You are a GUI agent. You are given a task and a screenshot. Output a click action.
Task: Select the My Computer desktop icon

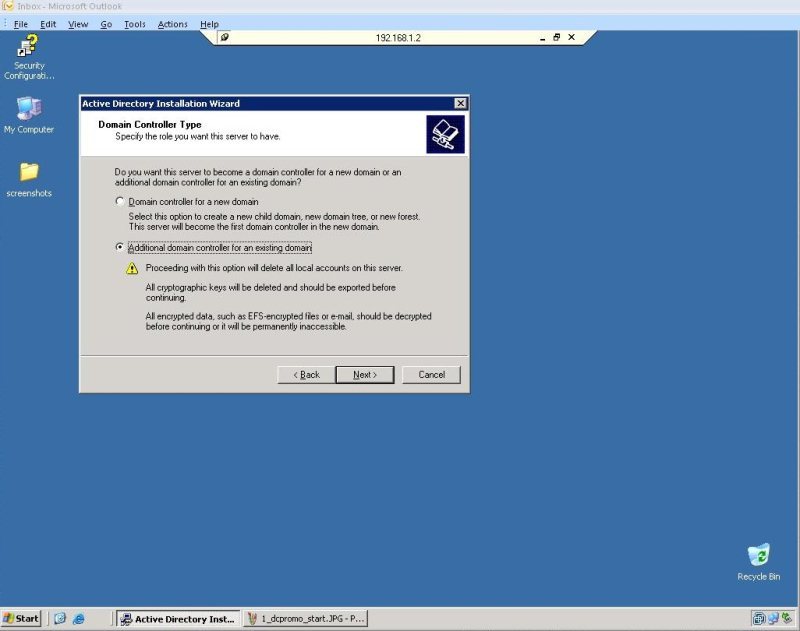pyautogui.click(x=29, y=115)
